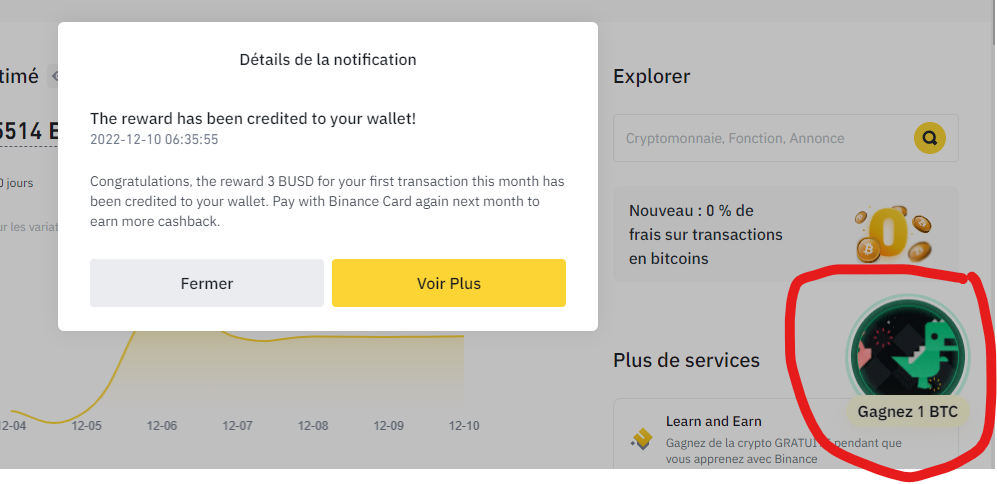Select the 12-06 date on the chart axis
The width and height of the screenshot is (997, 484).
coord(162,426)
